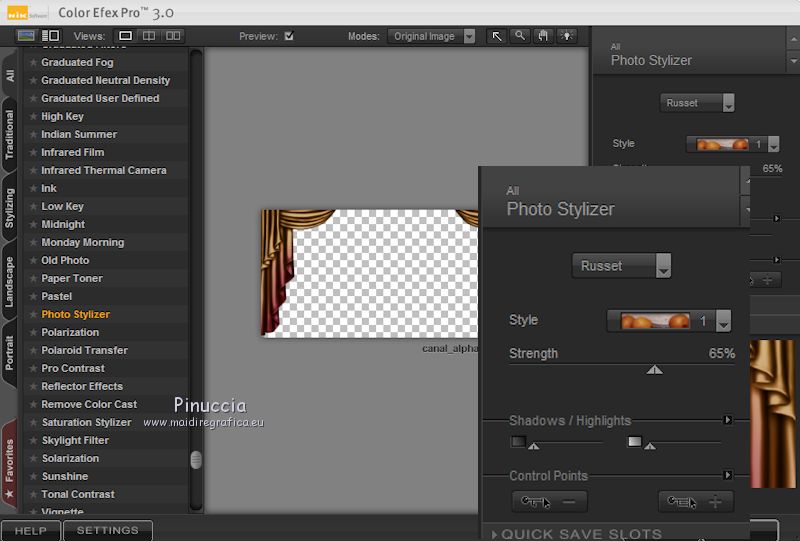The image size is (800, 541).
Task: Select split preview view icon
Action: pyautogui.click(x=149, y=36)
